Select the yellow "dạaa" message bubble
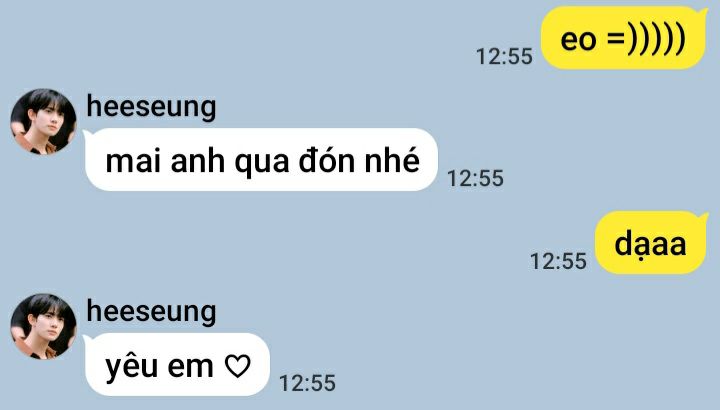The width and height of the screenshot is (720, 410). [x=652, y=242]
